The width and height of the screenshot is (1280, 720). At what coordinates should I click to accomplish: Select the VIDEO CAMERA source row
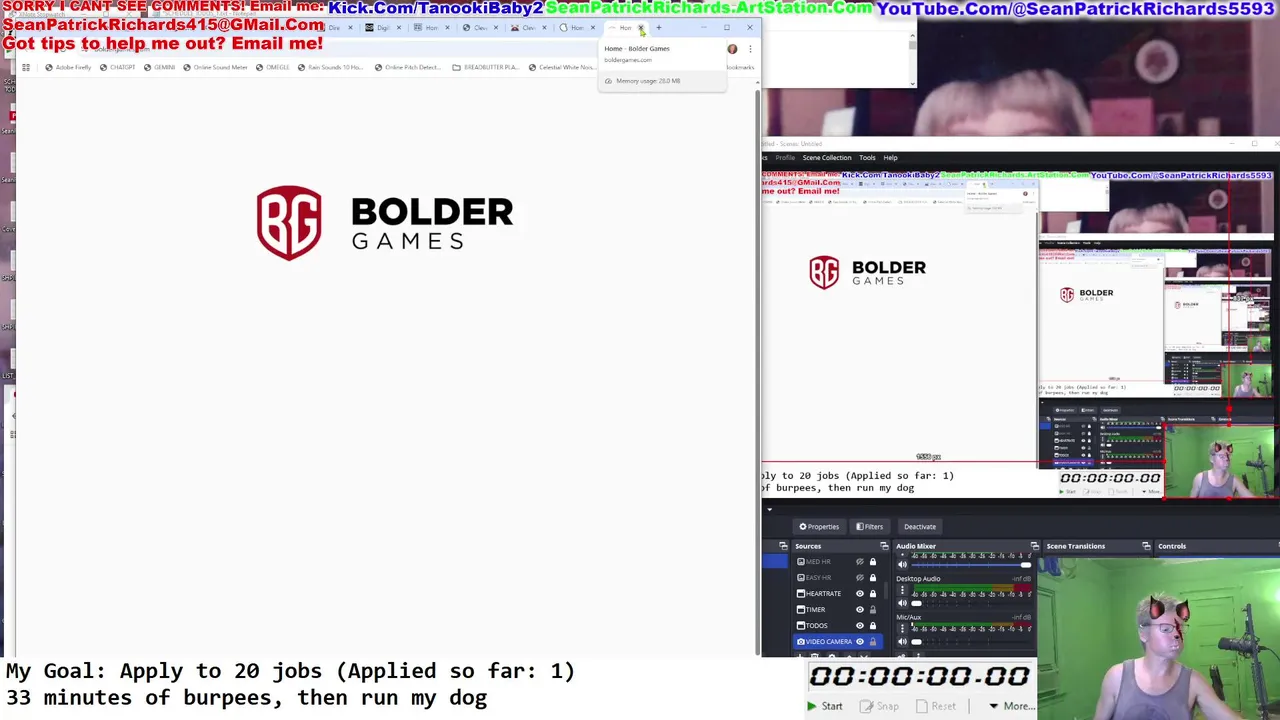point(840,642)
